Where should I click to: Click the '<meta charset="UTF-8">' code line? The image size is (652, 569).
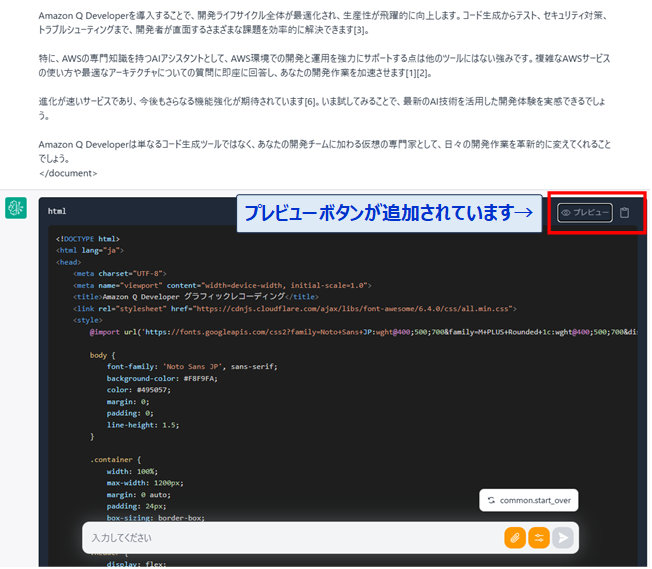tap(120, 274)
